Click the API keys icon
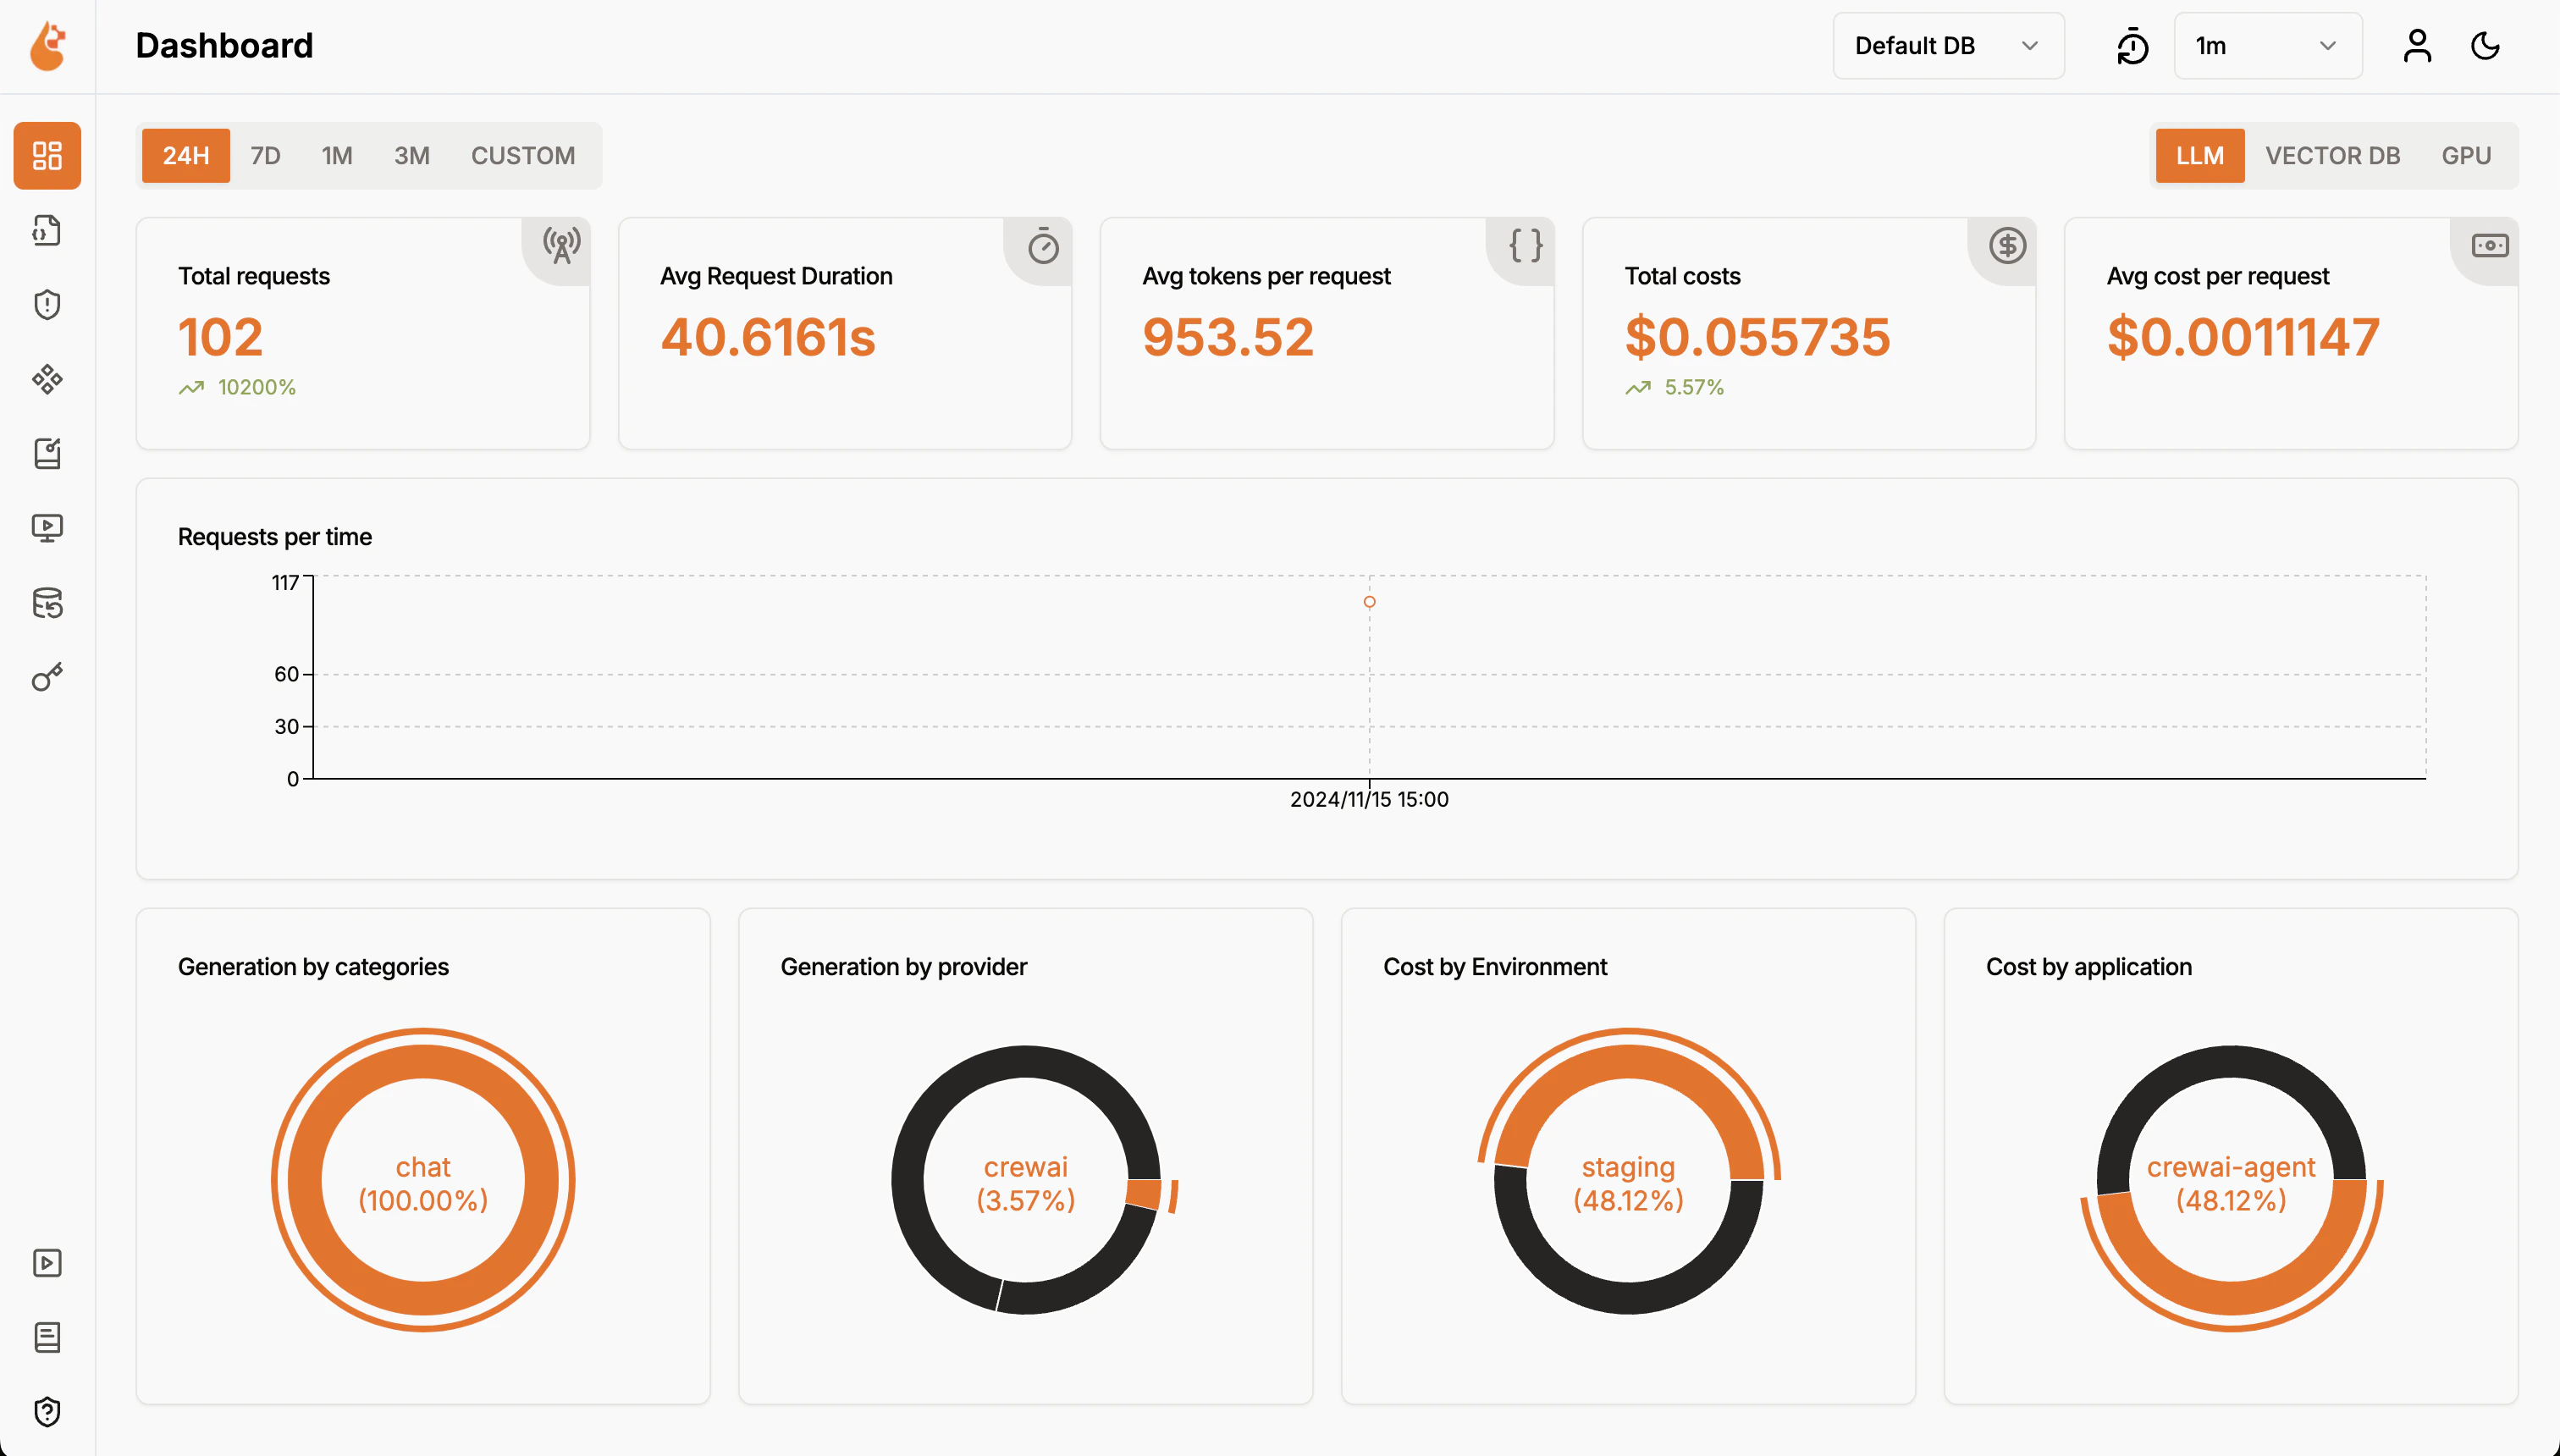This screenshot has width=2560, height=1456. tap(47, 676)
